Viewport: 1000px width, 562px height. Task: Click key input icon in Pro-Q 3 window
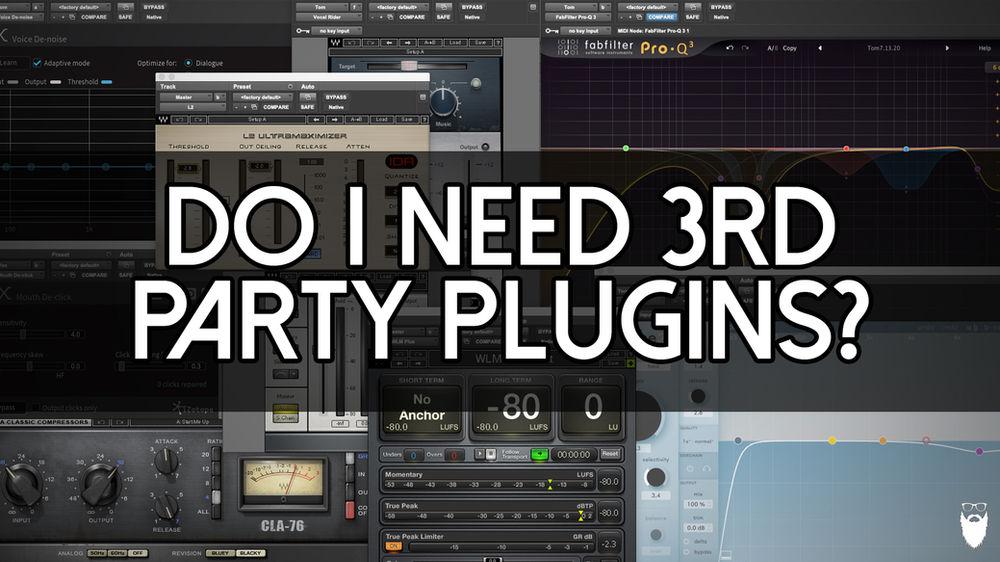551,31
